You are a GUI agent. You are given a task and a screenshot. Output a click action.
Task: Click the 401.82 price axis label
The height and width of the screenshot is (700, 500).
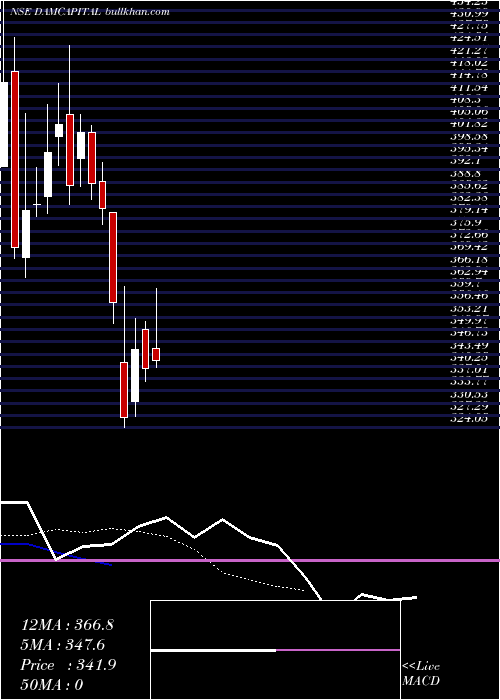tap(469, 124)
